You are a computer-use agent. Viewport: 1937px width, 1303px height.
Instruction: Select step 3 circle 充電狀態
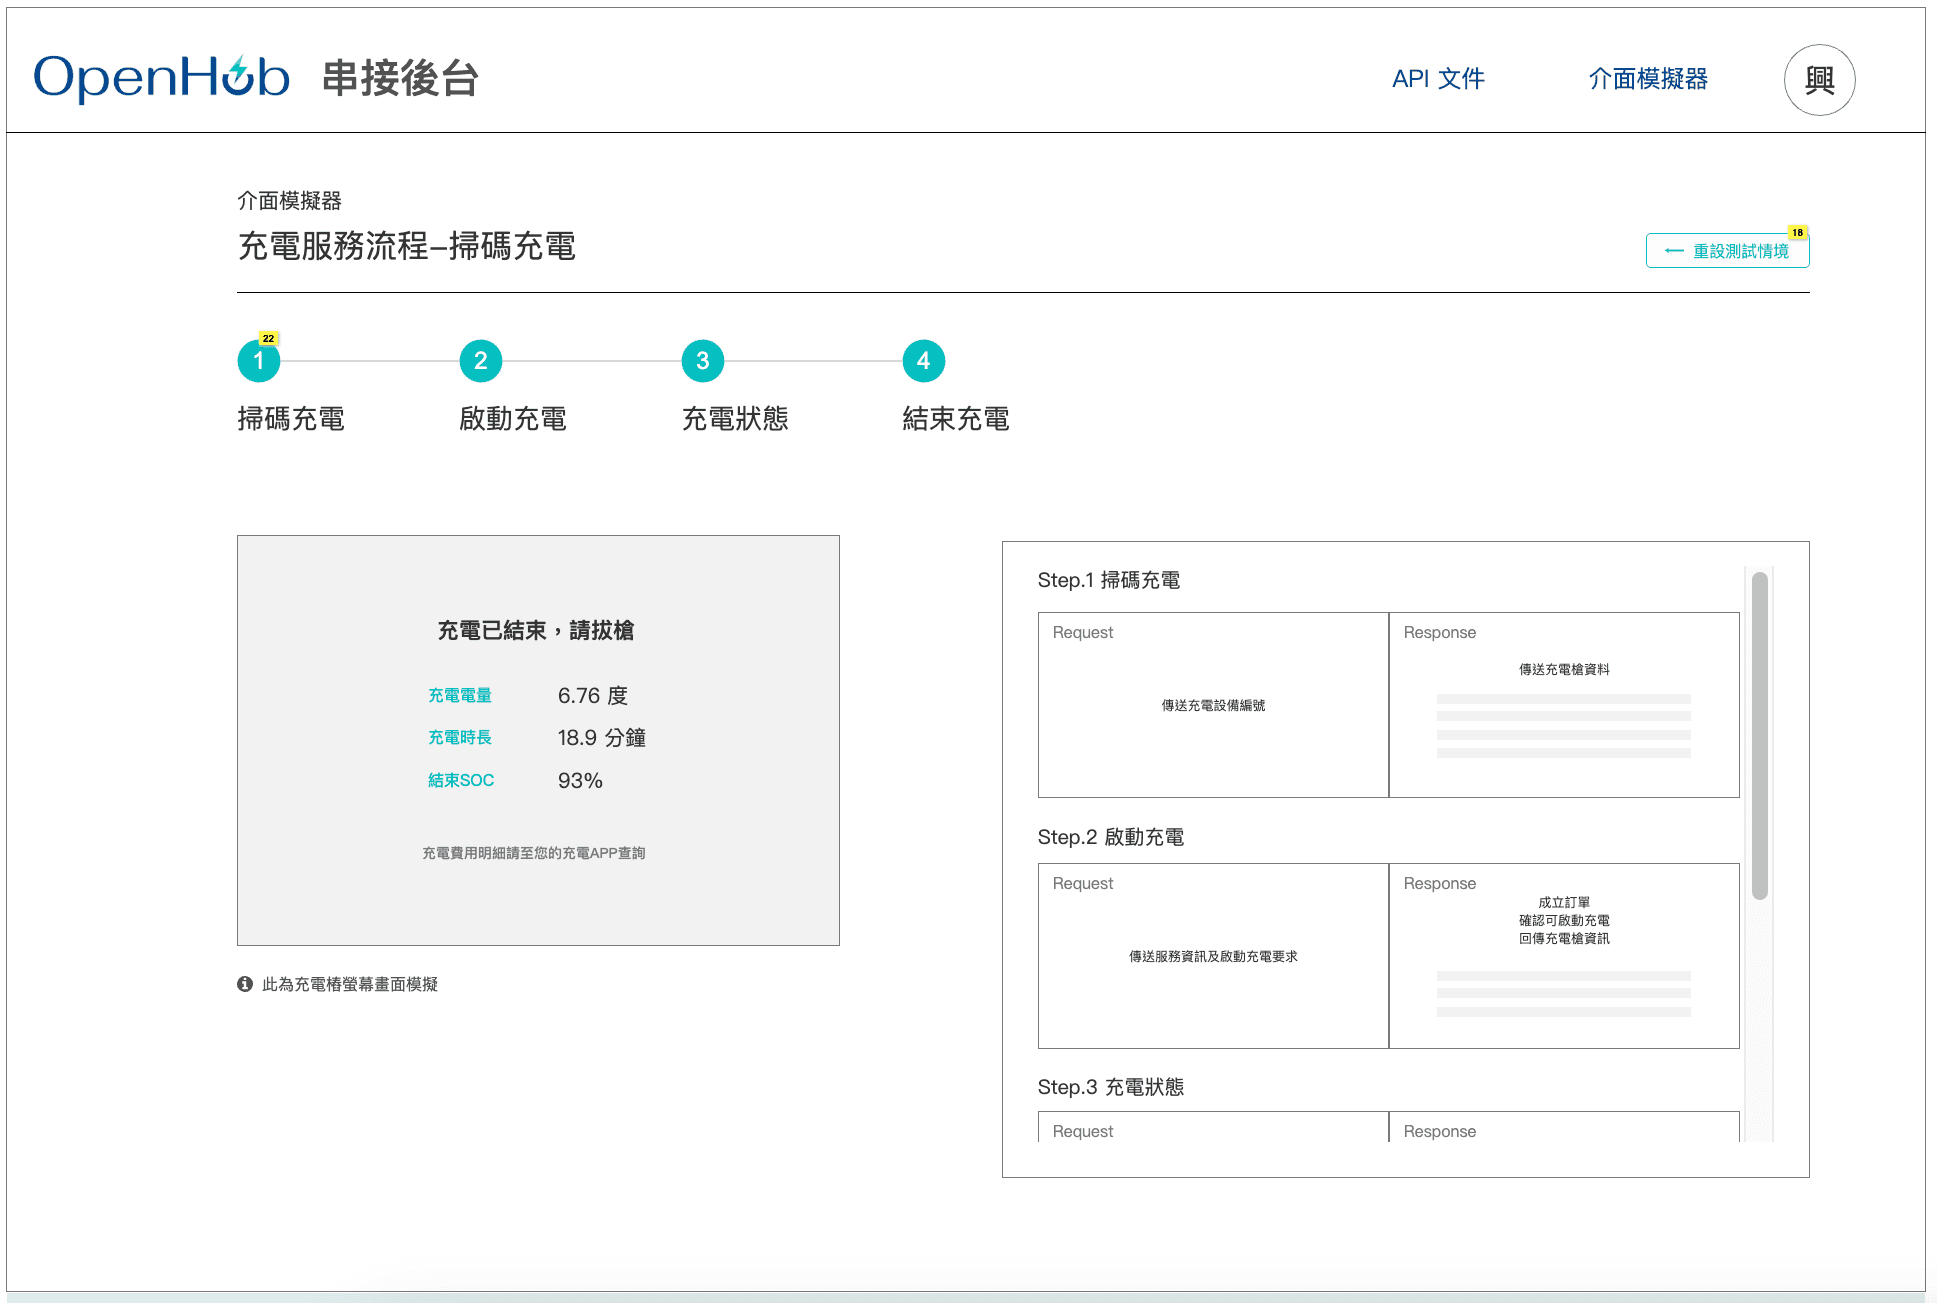pyautogui.click(x=702, y=361)
